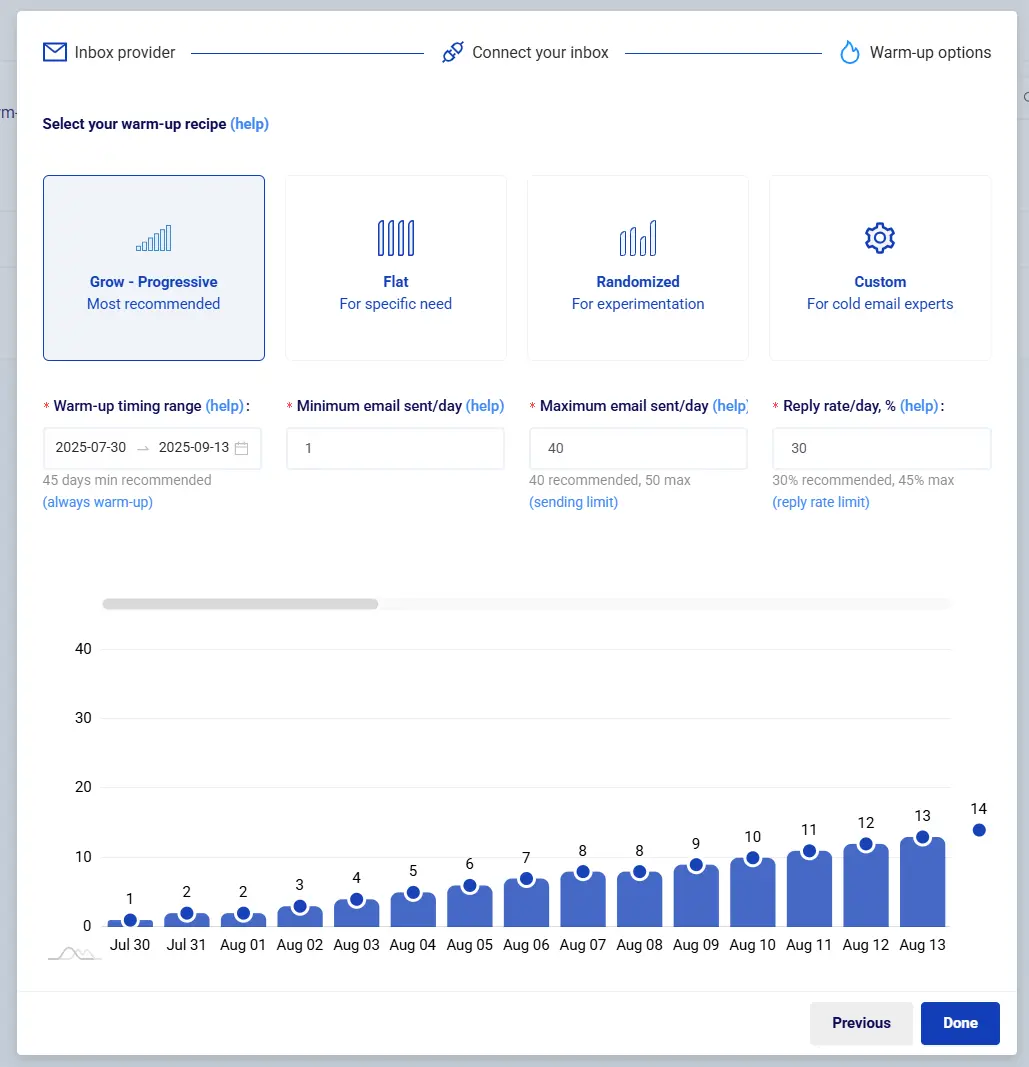Image resolution: width=1029 pixels, height=1067 pixels.
Task: Click the chart's horizontal scrollbar thumb
Action: pyautogui.click(x=240, y=604)
